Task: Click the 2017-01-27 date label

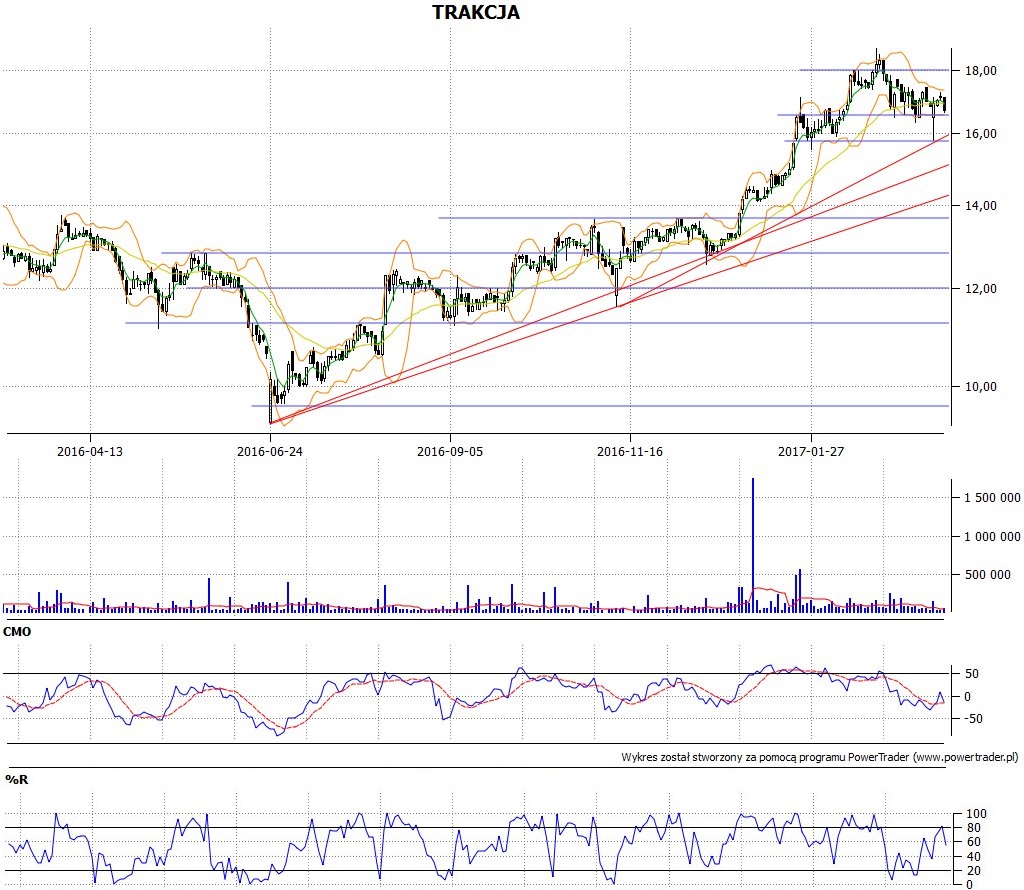Action: point(811,451)
